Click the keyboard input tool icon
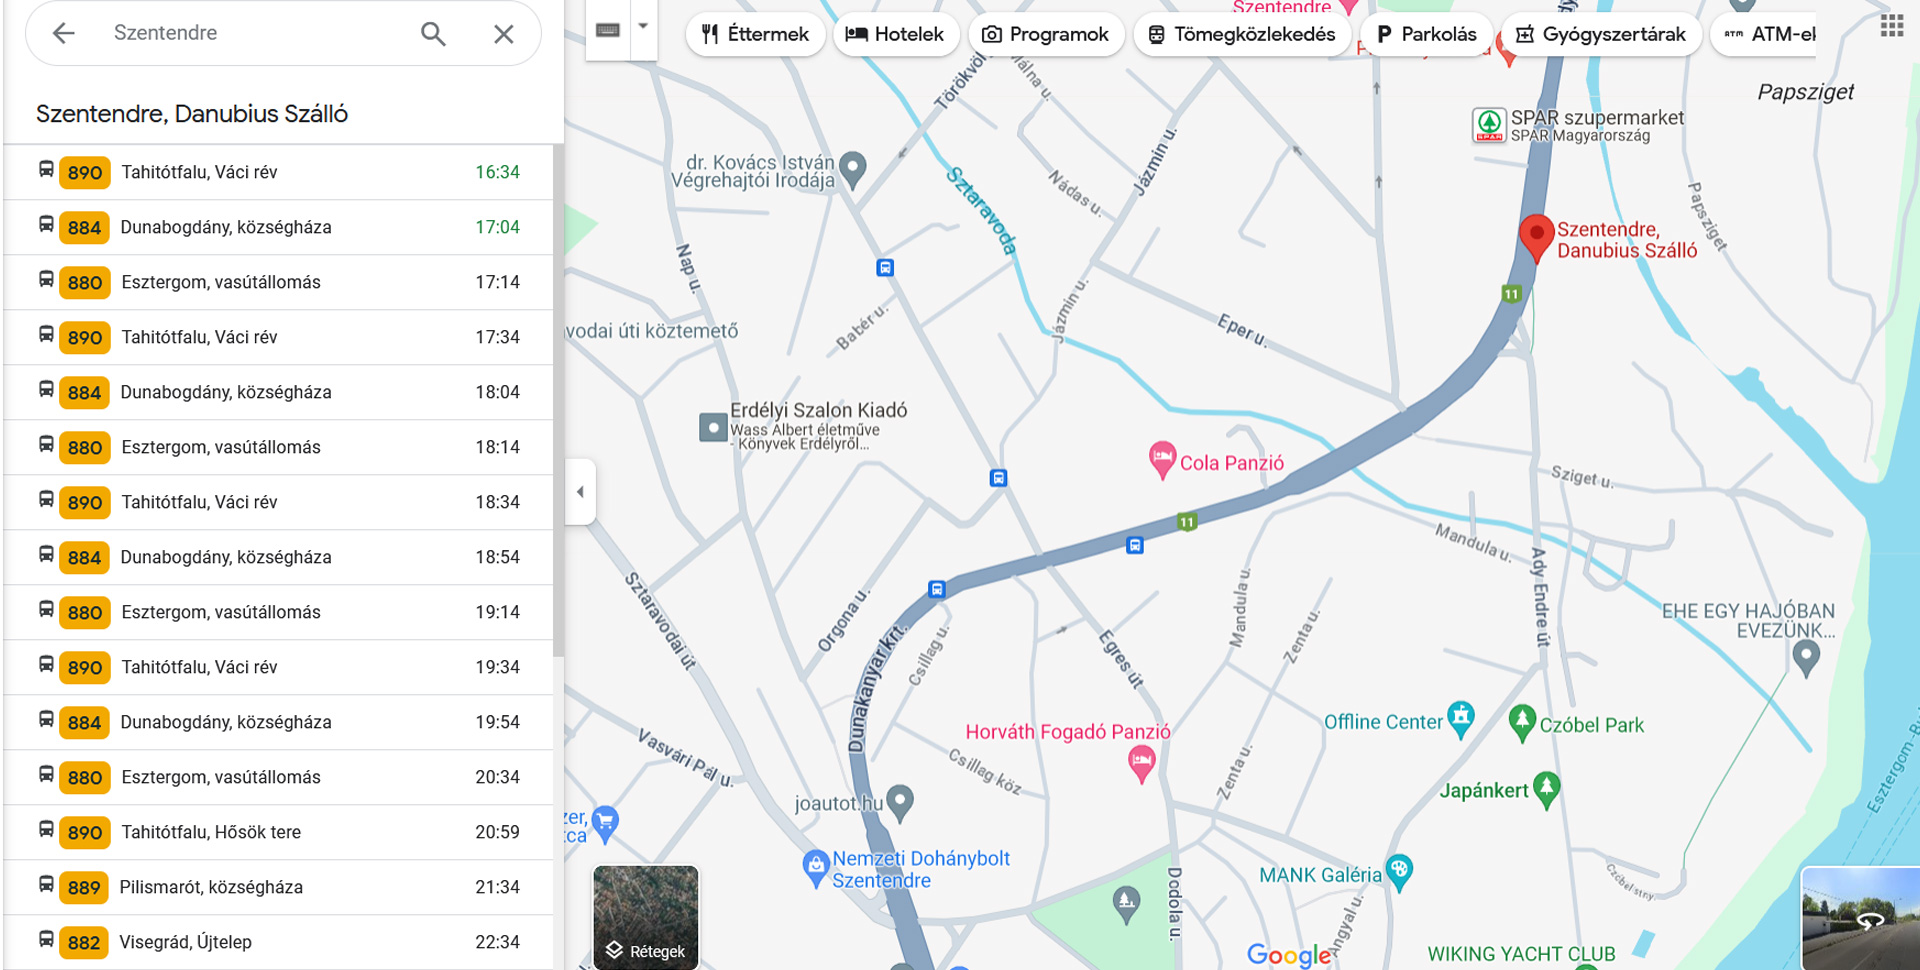 (x=608, y=30)
